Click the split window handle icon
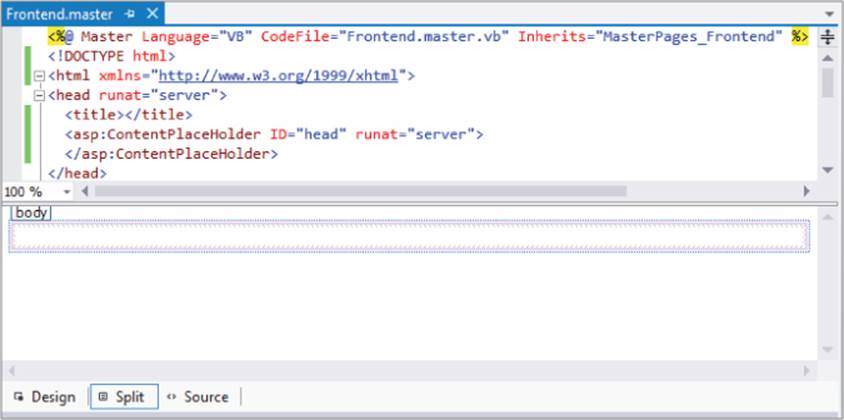 coord(827,37)
